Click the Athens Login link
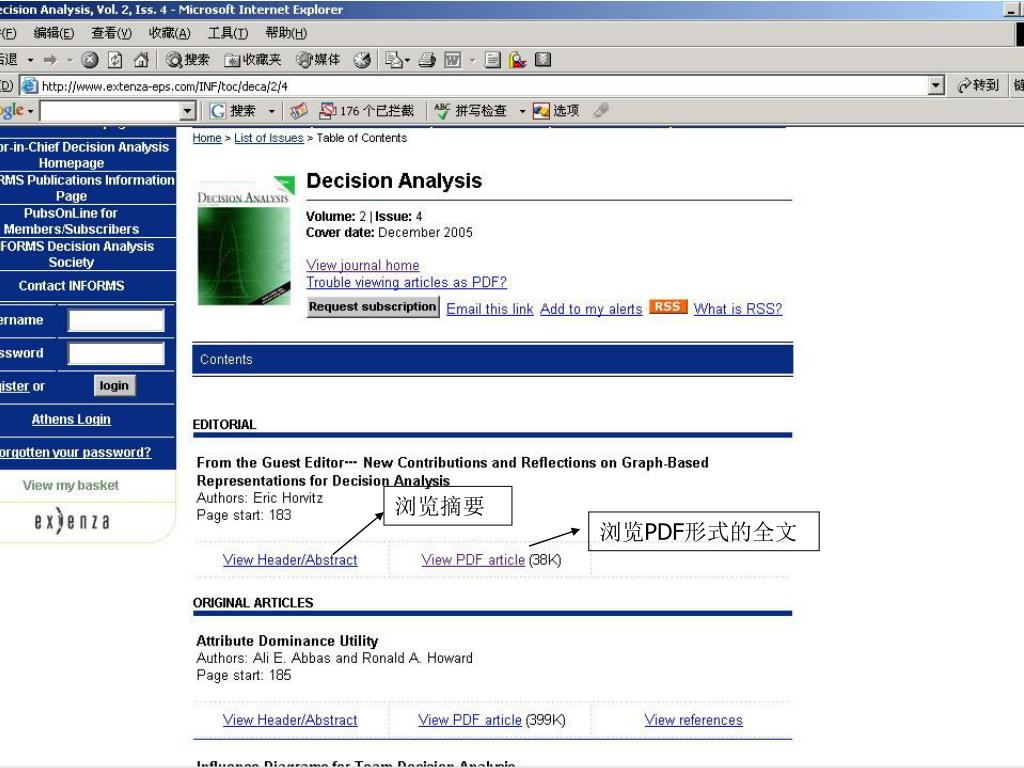 71,419
